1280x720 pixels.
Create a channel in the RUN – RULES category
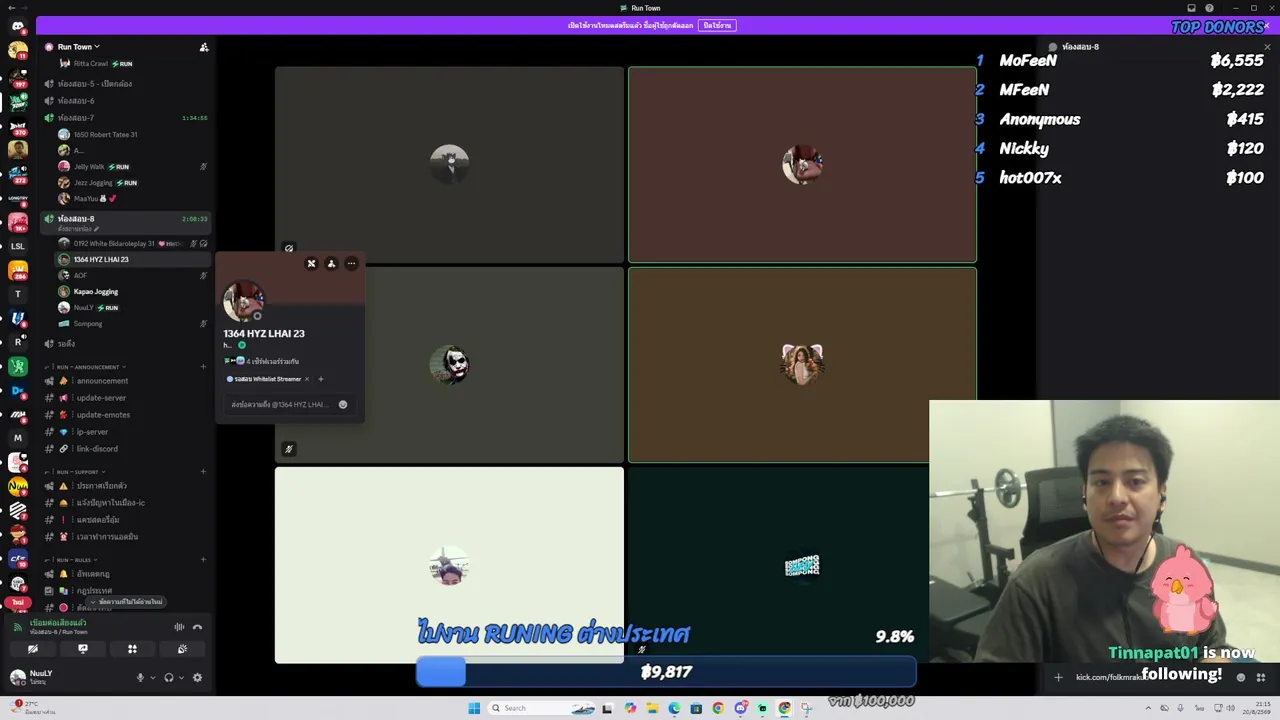tap(204, 560)
